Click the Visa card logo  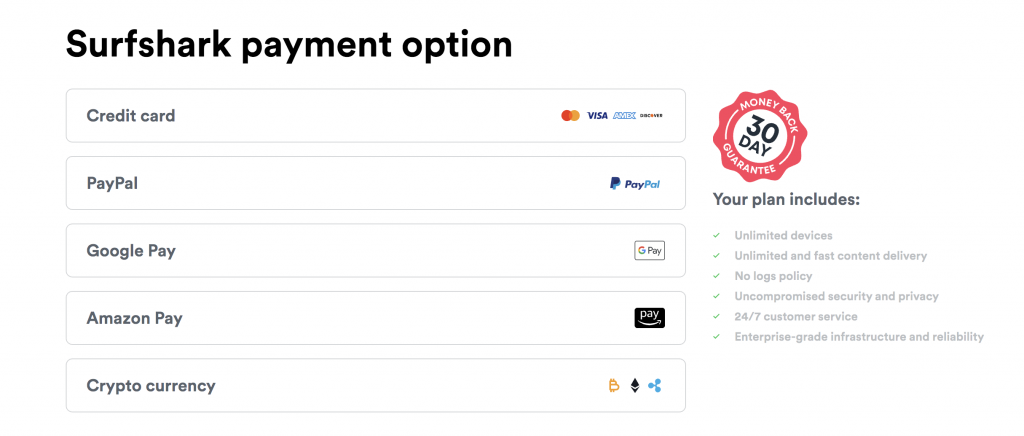click(x=597, y=116)
